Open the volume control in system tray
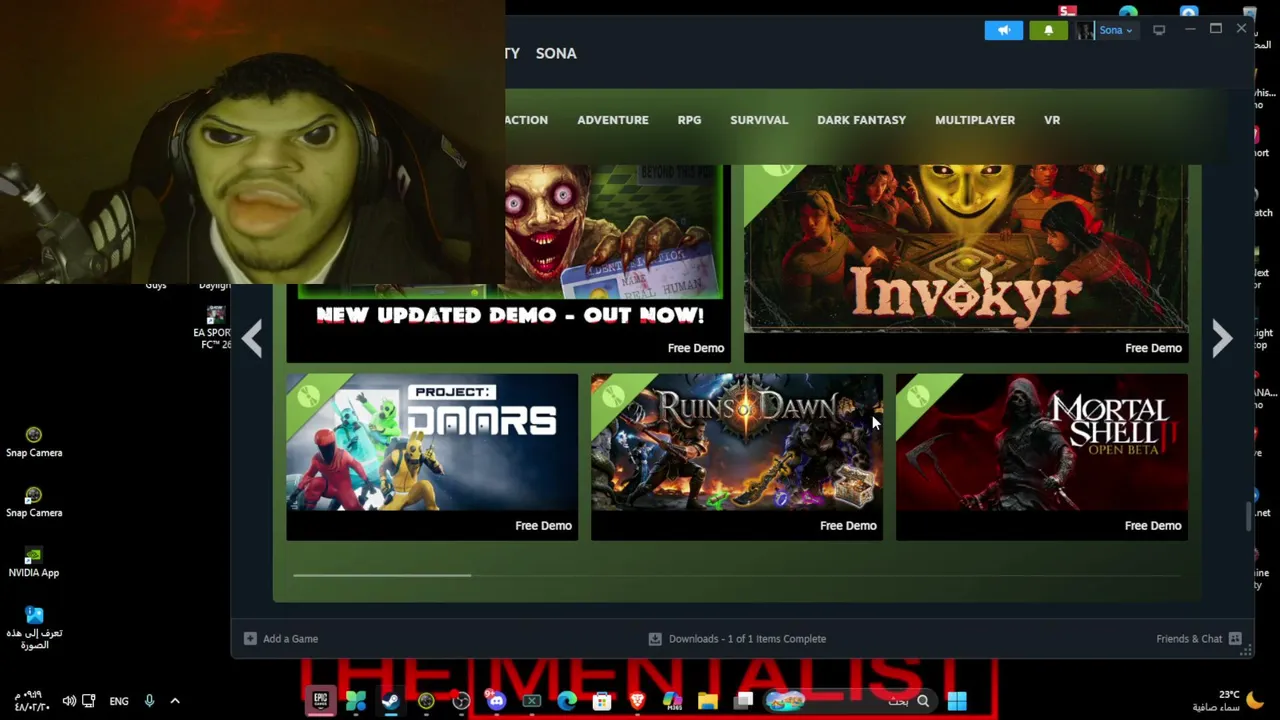This screenshot has height=720, width=1280. [69, 701]
